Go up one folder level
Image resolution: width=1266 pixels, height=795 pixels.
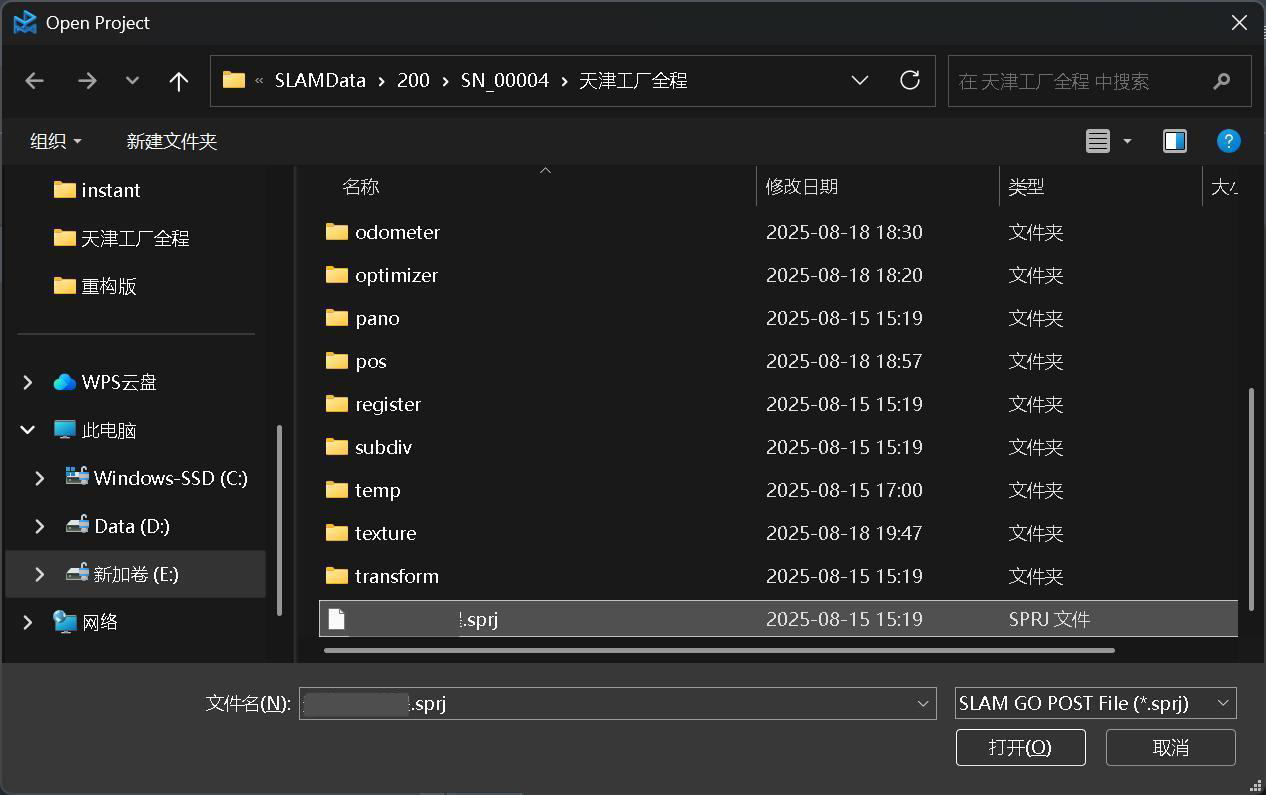click(x=179, y=81)
